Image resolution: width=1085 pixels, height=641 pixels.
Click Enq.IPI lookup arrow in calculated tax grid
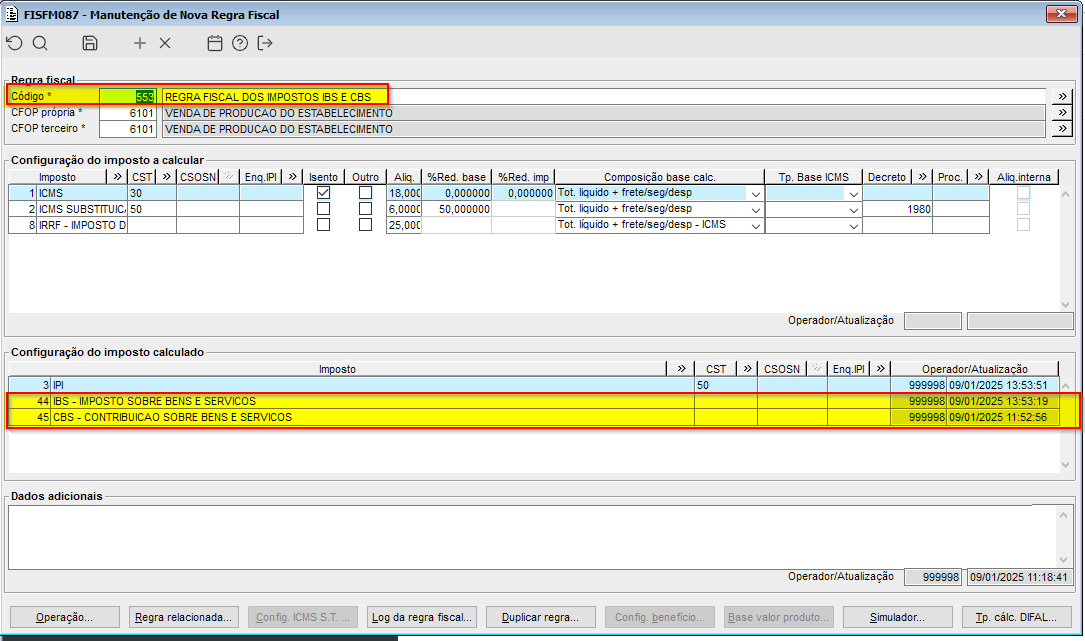[x=880, y=368]
